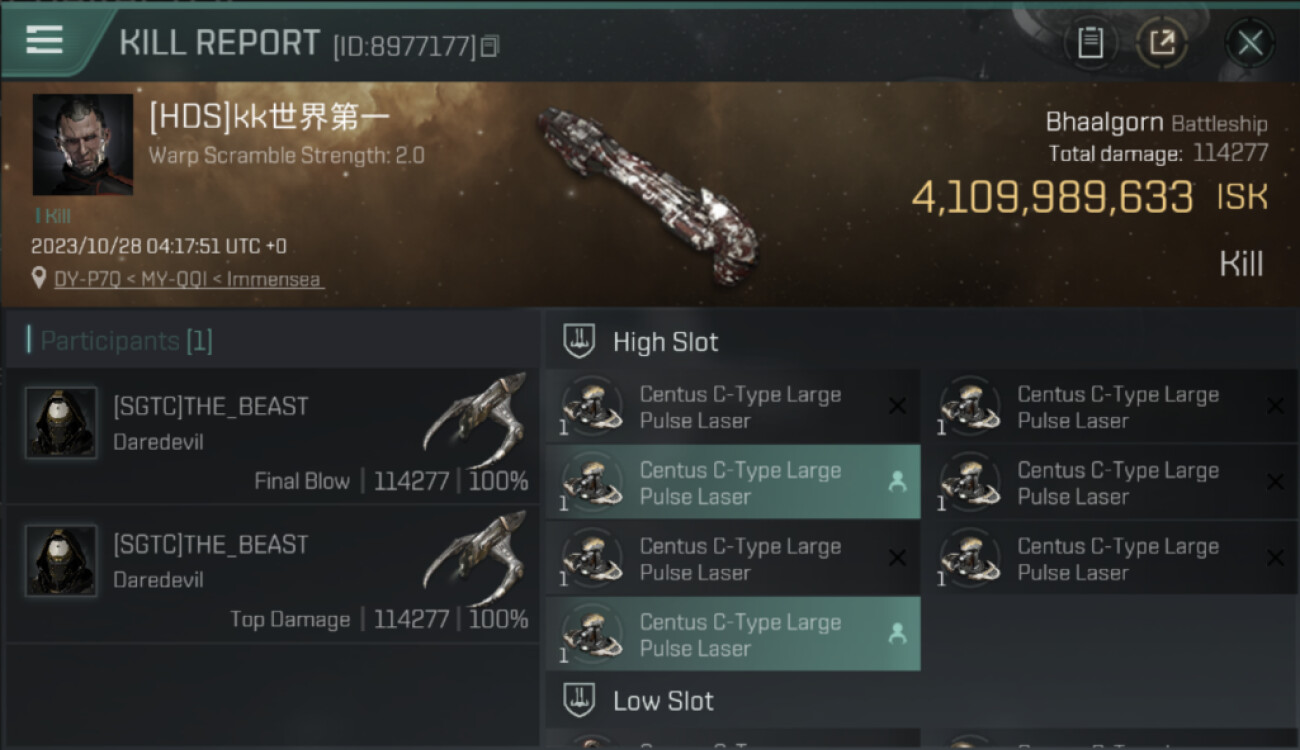This screenshot has width=1300, height=750.
Task: Click X marker on first right-column laser
Action: [1275, 406]
